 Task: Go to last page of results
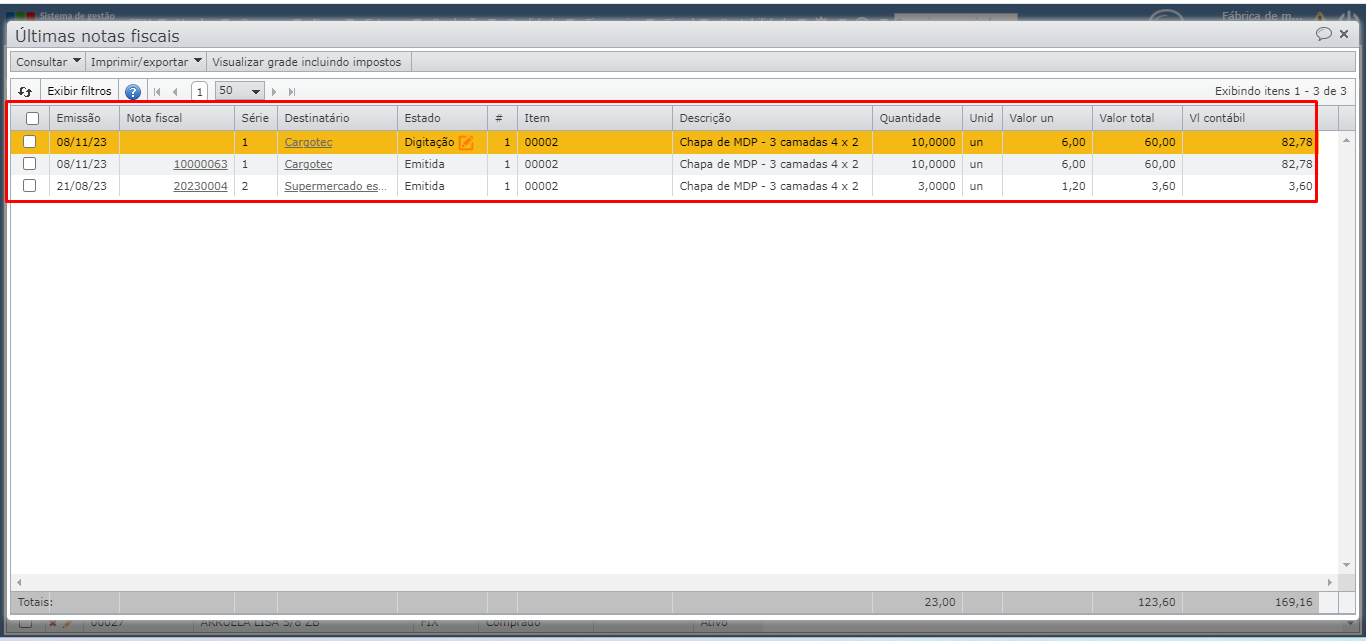click(x=292, y=91)
